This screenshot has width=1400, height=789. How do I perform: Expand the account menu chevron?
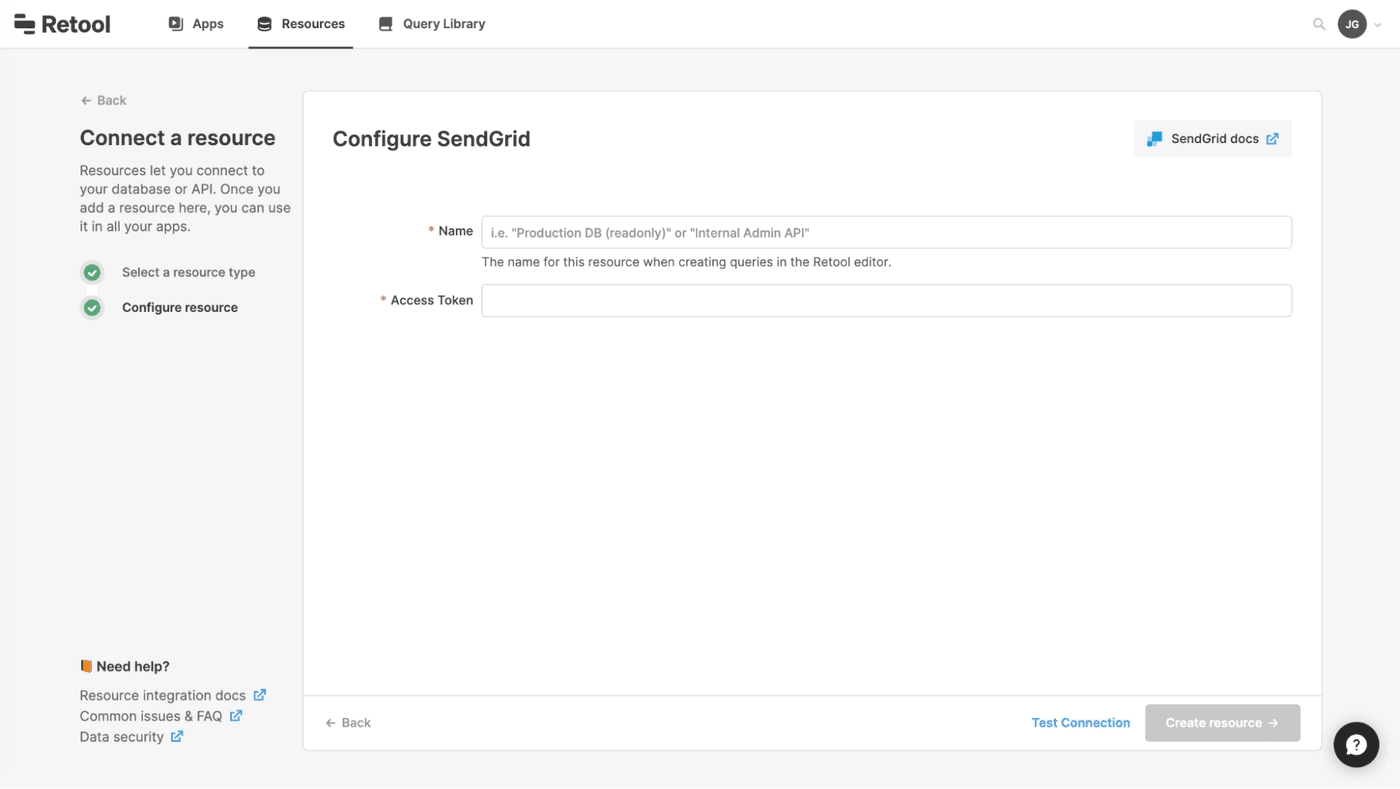[x=1378, y=25]
